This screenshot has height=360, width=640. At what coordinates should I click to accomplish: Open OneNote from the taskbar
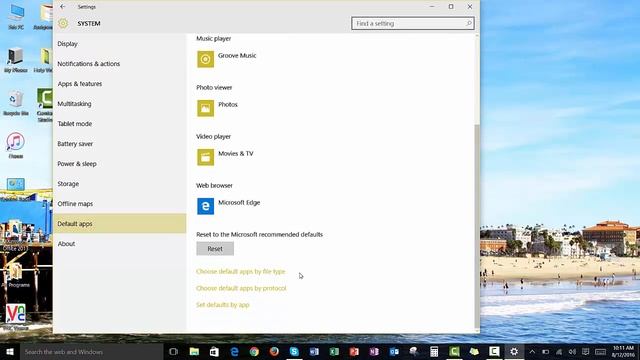point(374,351)
